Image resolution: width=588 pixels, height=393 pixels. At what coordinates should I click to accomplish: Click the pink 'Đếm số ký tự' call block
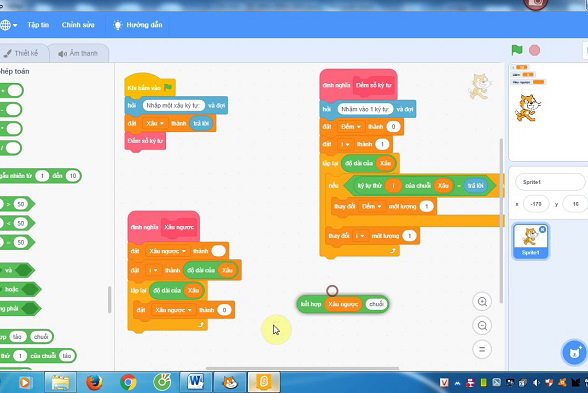(145, 141)
